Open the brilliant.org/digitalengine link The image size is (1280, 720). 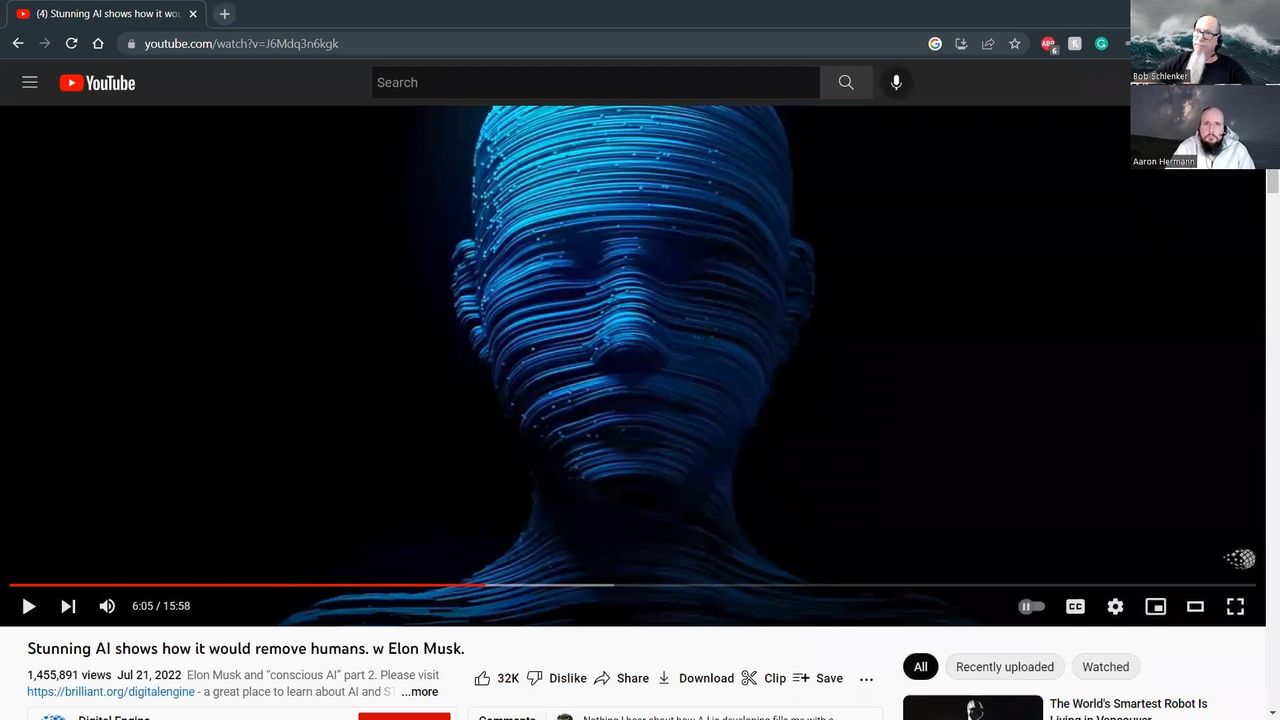point(111,692)
